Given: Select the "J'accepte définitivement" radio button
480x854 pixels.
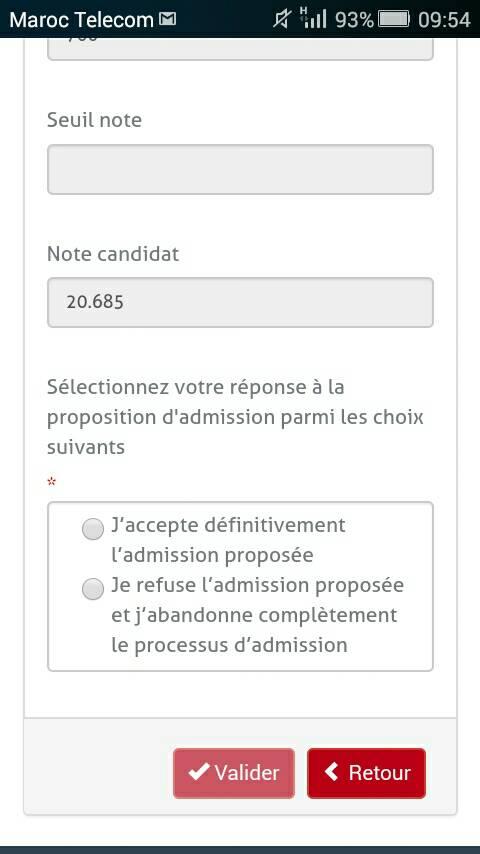Looking at the screenshot, I should 93,529.
